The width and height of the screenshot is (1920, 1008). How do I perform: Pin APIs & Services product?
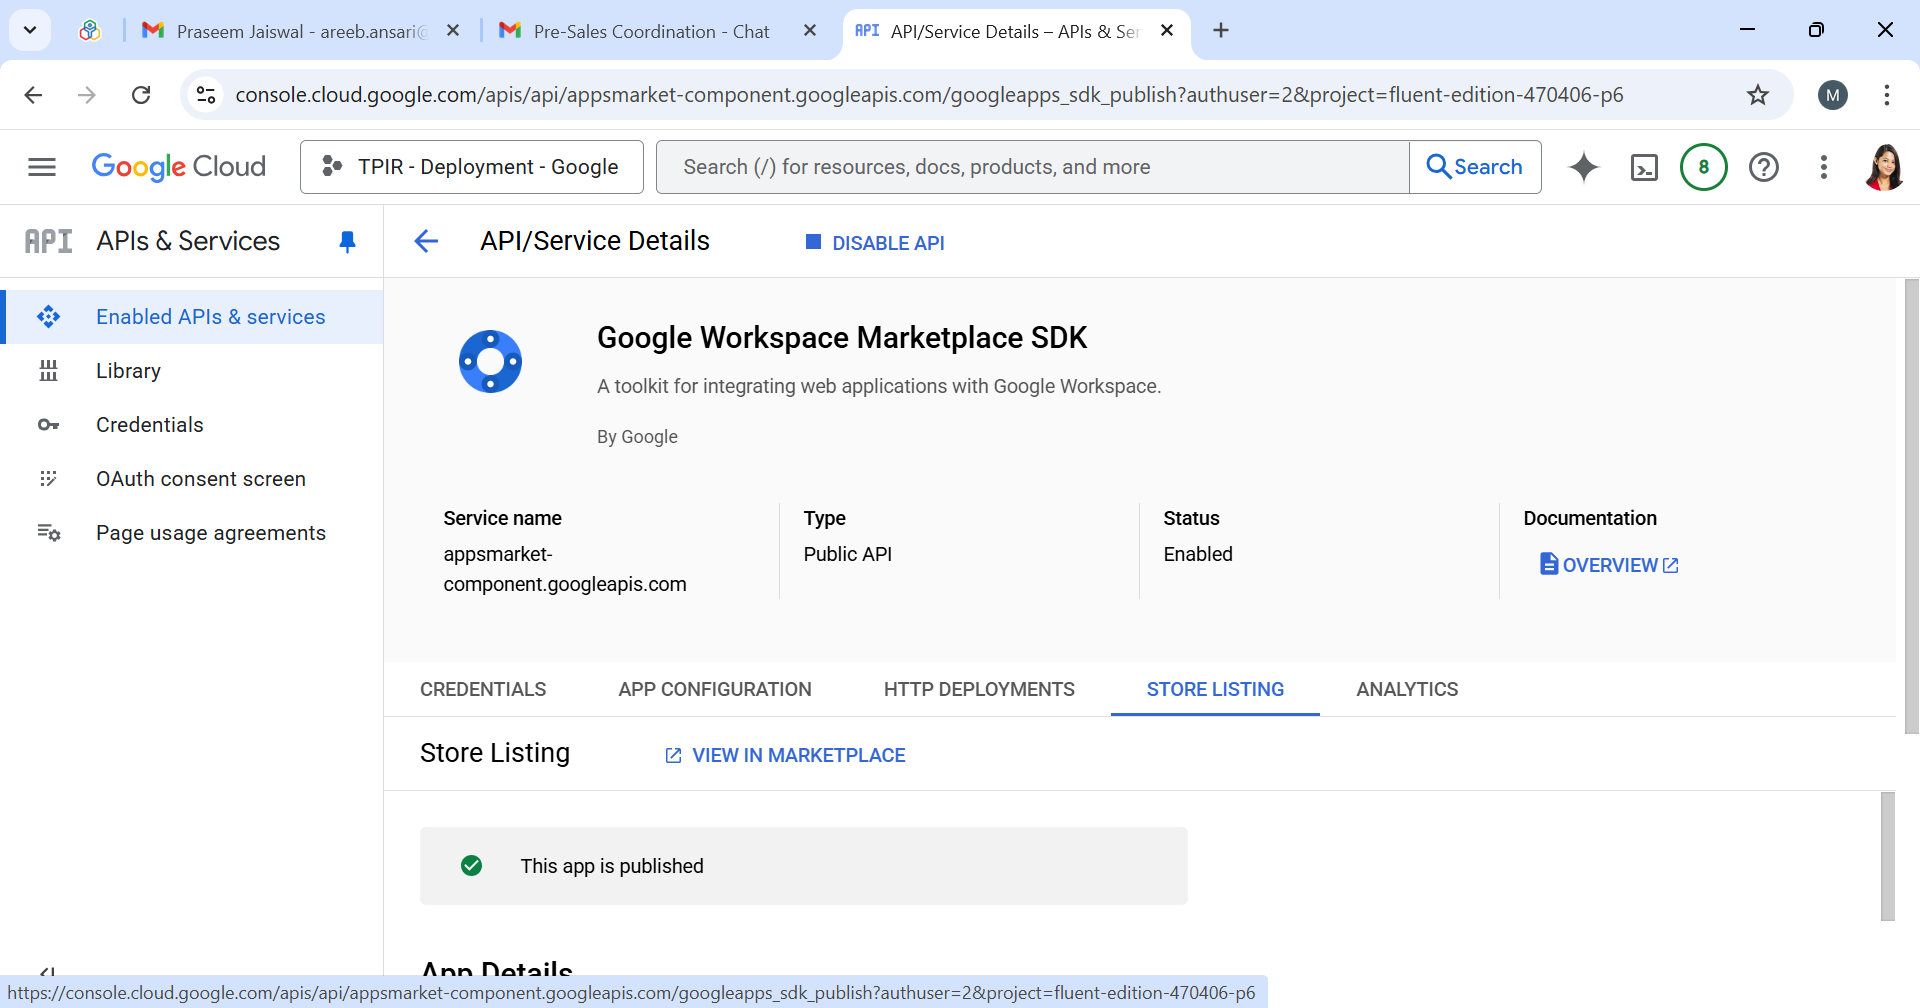pyautogui.click(x=347, y=241)
